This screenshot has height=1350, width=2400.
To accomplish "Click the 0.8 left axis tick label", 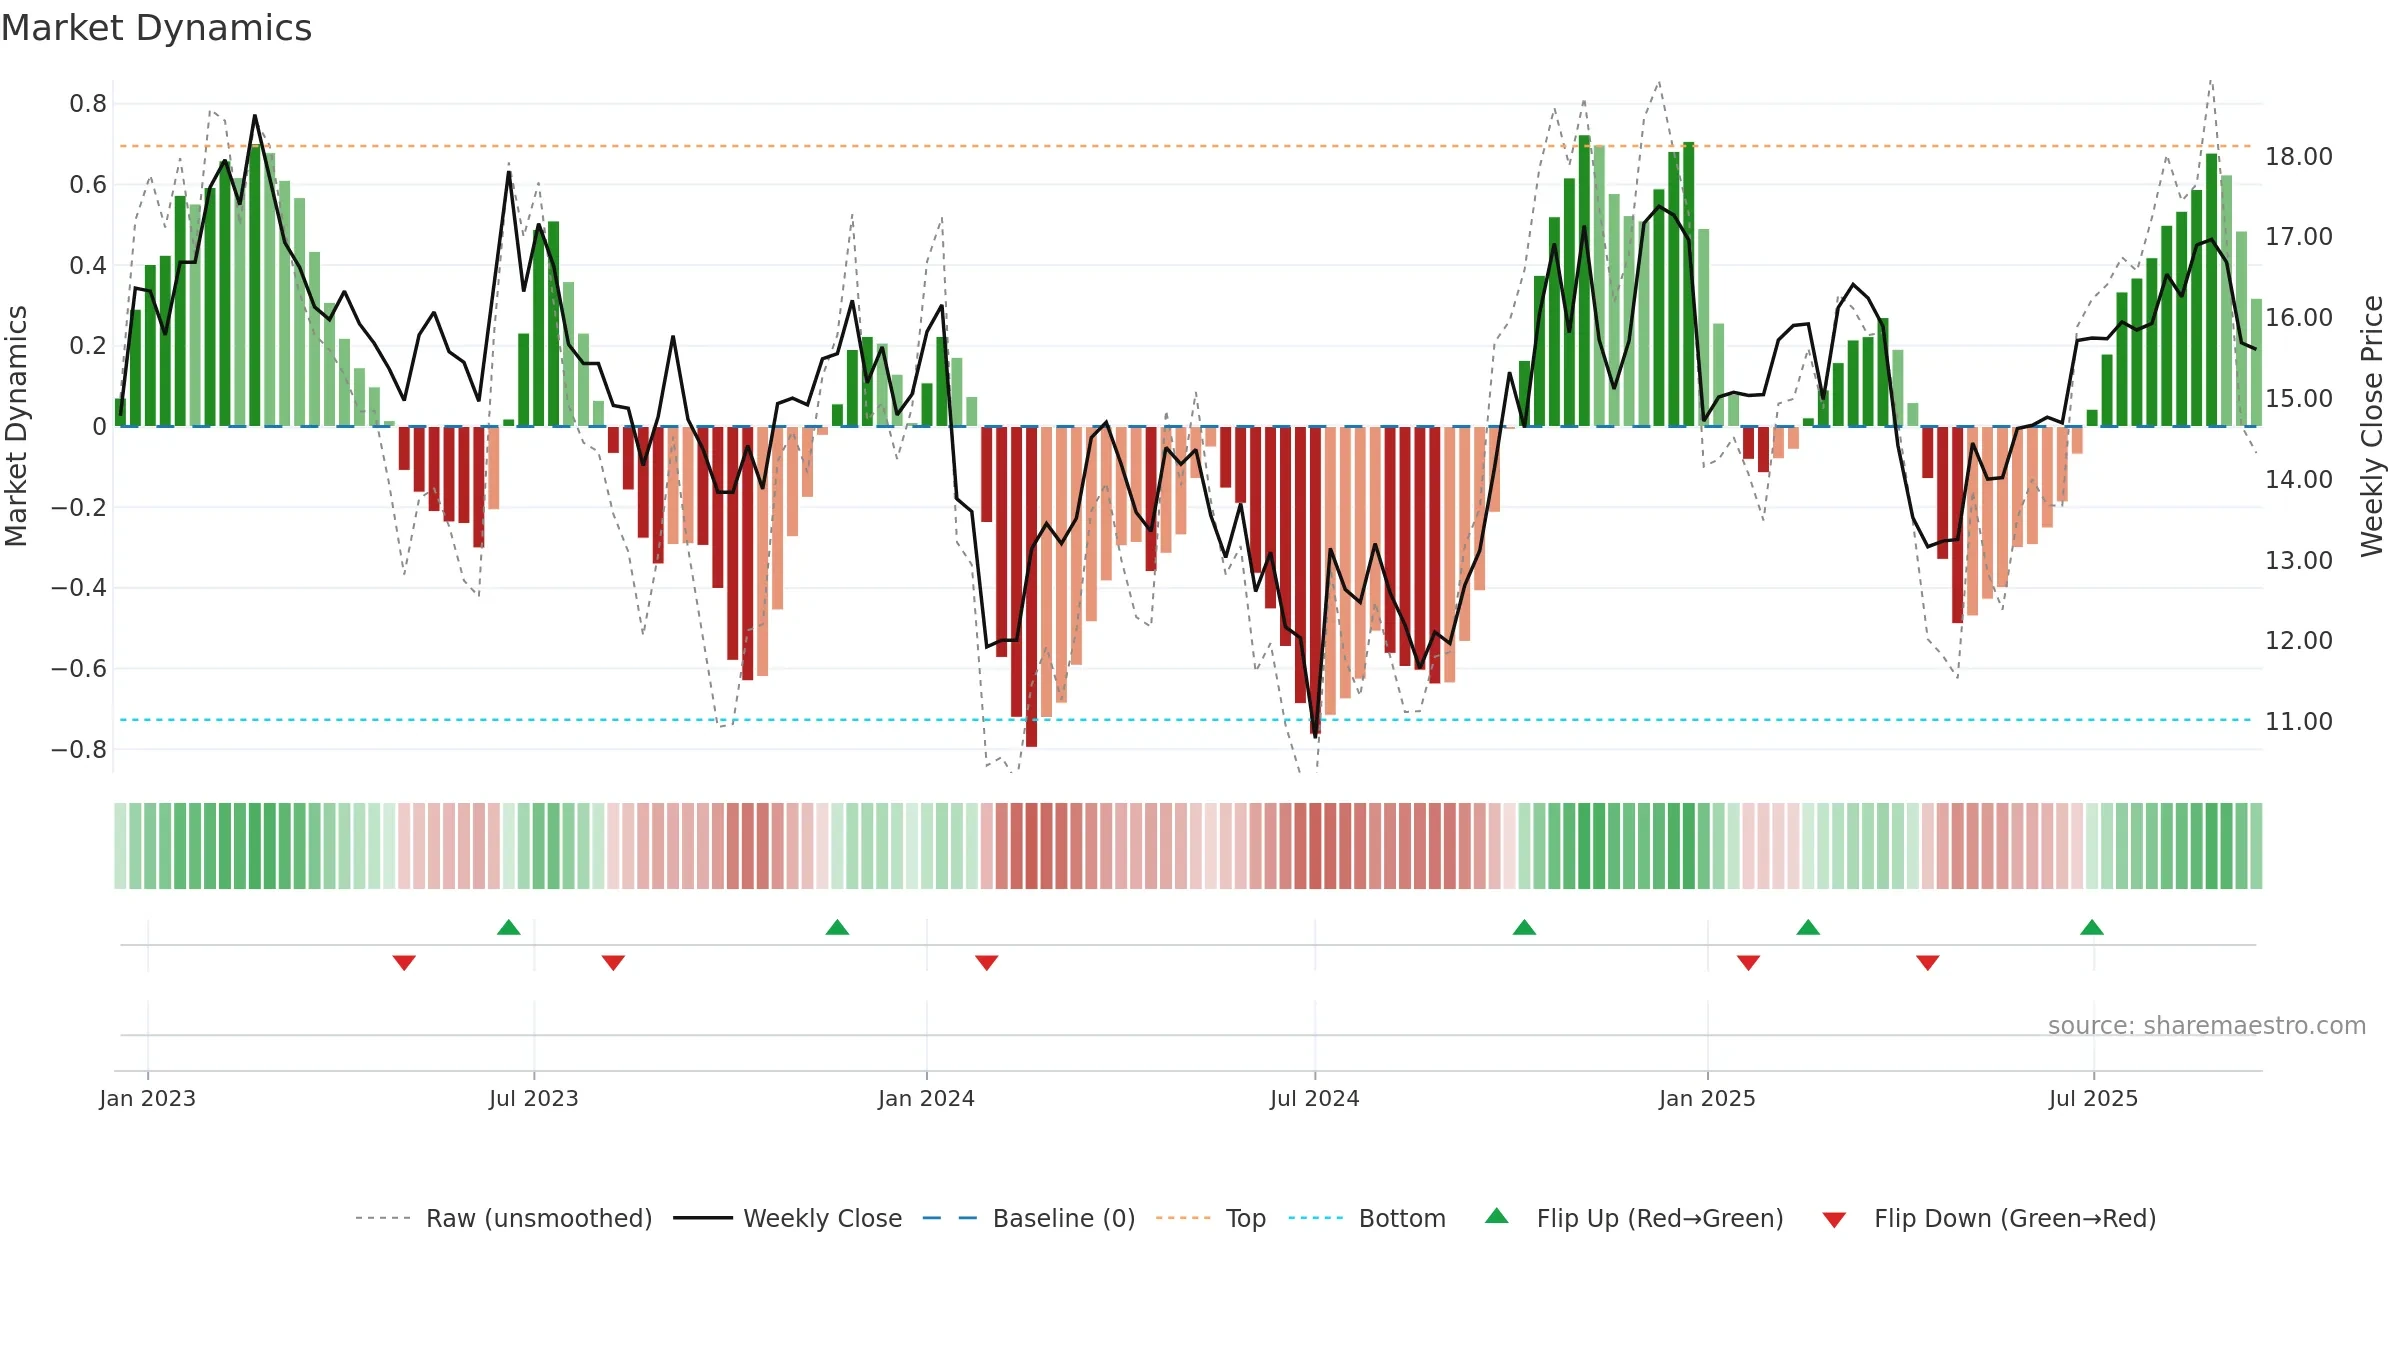I will click(88, 104).
